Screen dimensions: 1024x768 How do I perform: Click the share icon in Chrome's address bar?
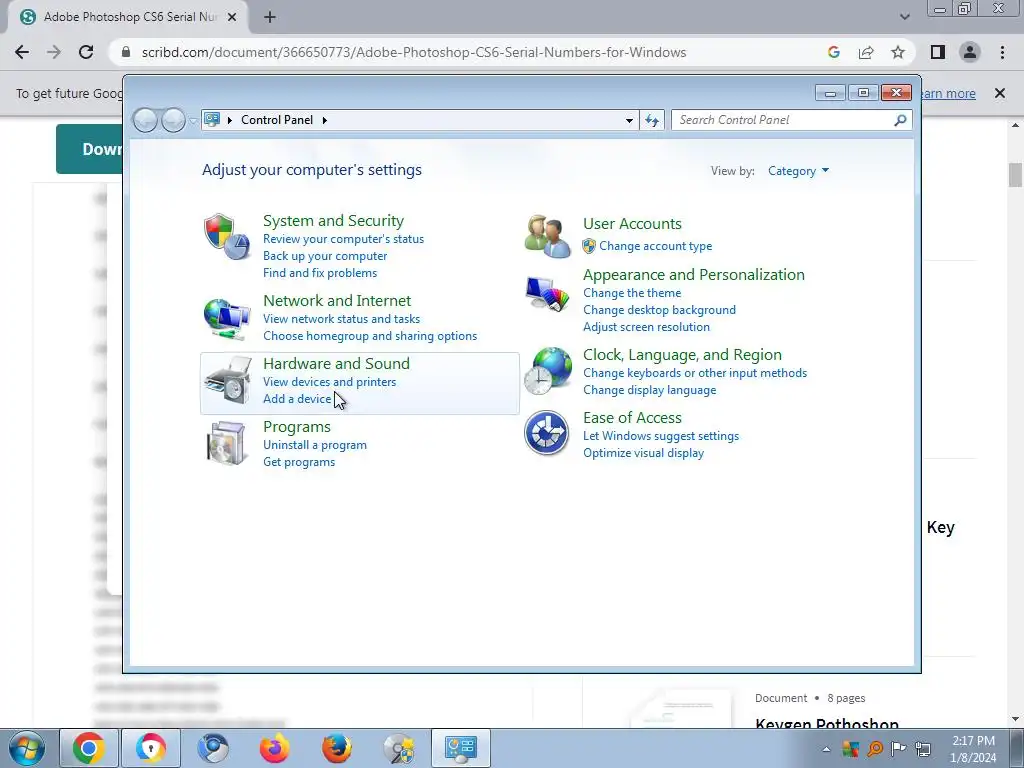866,52
